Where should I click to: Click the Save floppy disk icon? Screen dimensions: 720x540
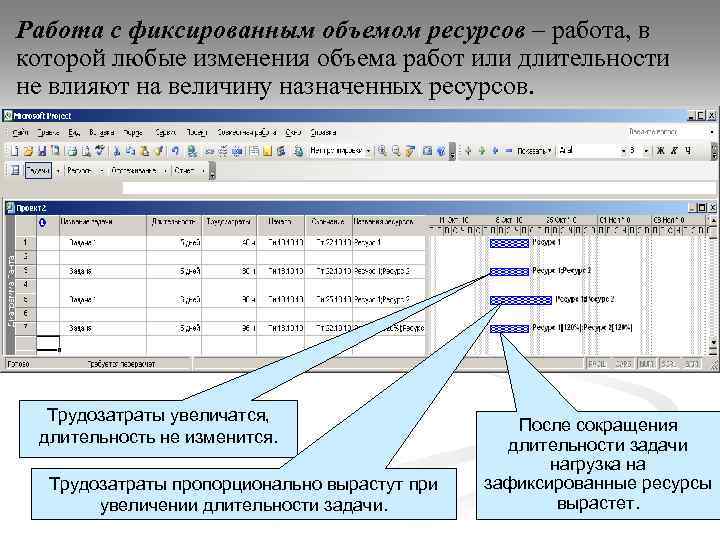42,151
